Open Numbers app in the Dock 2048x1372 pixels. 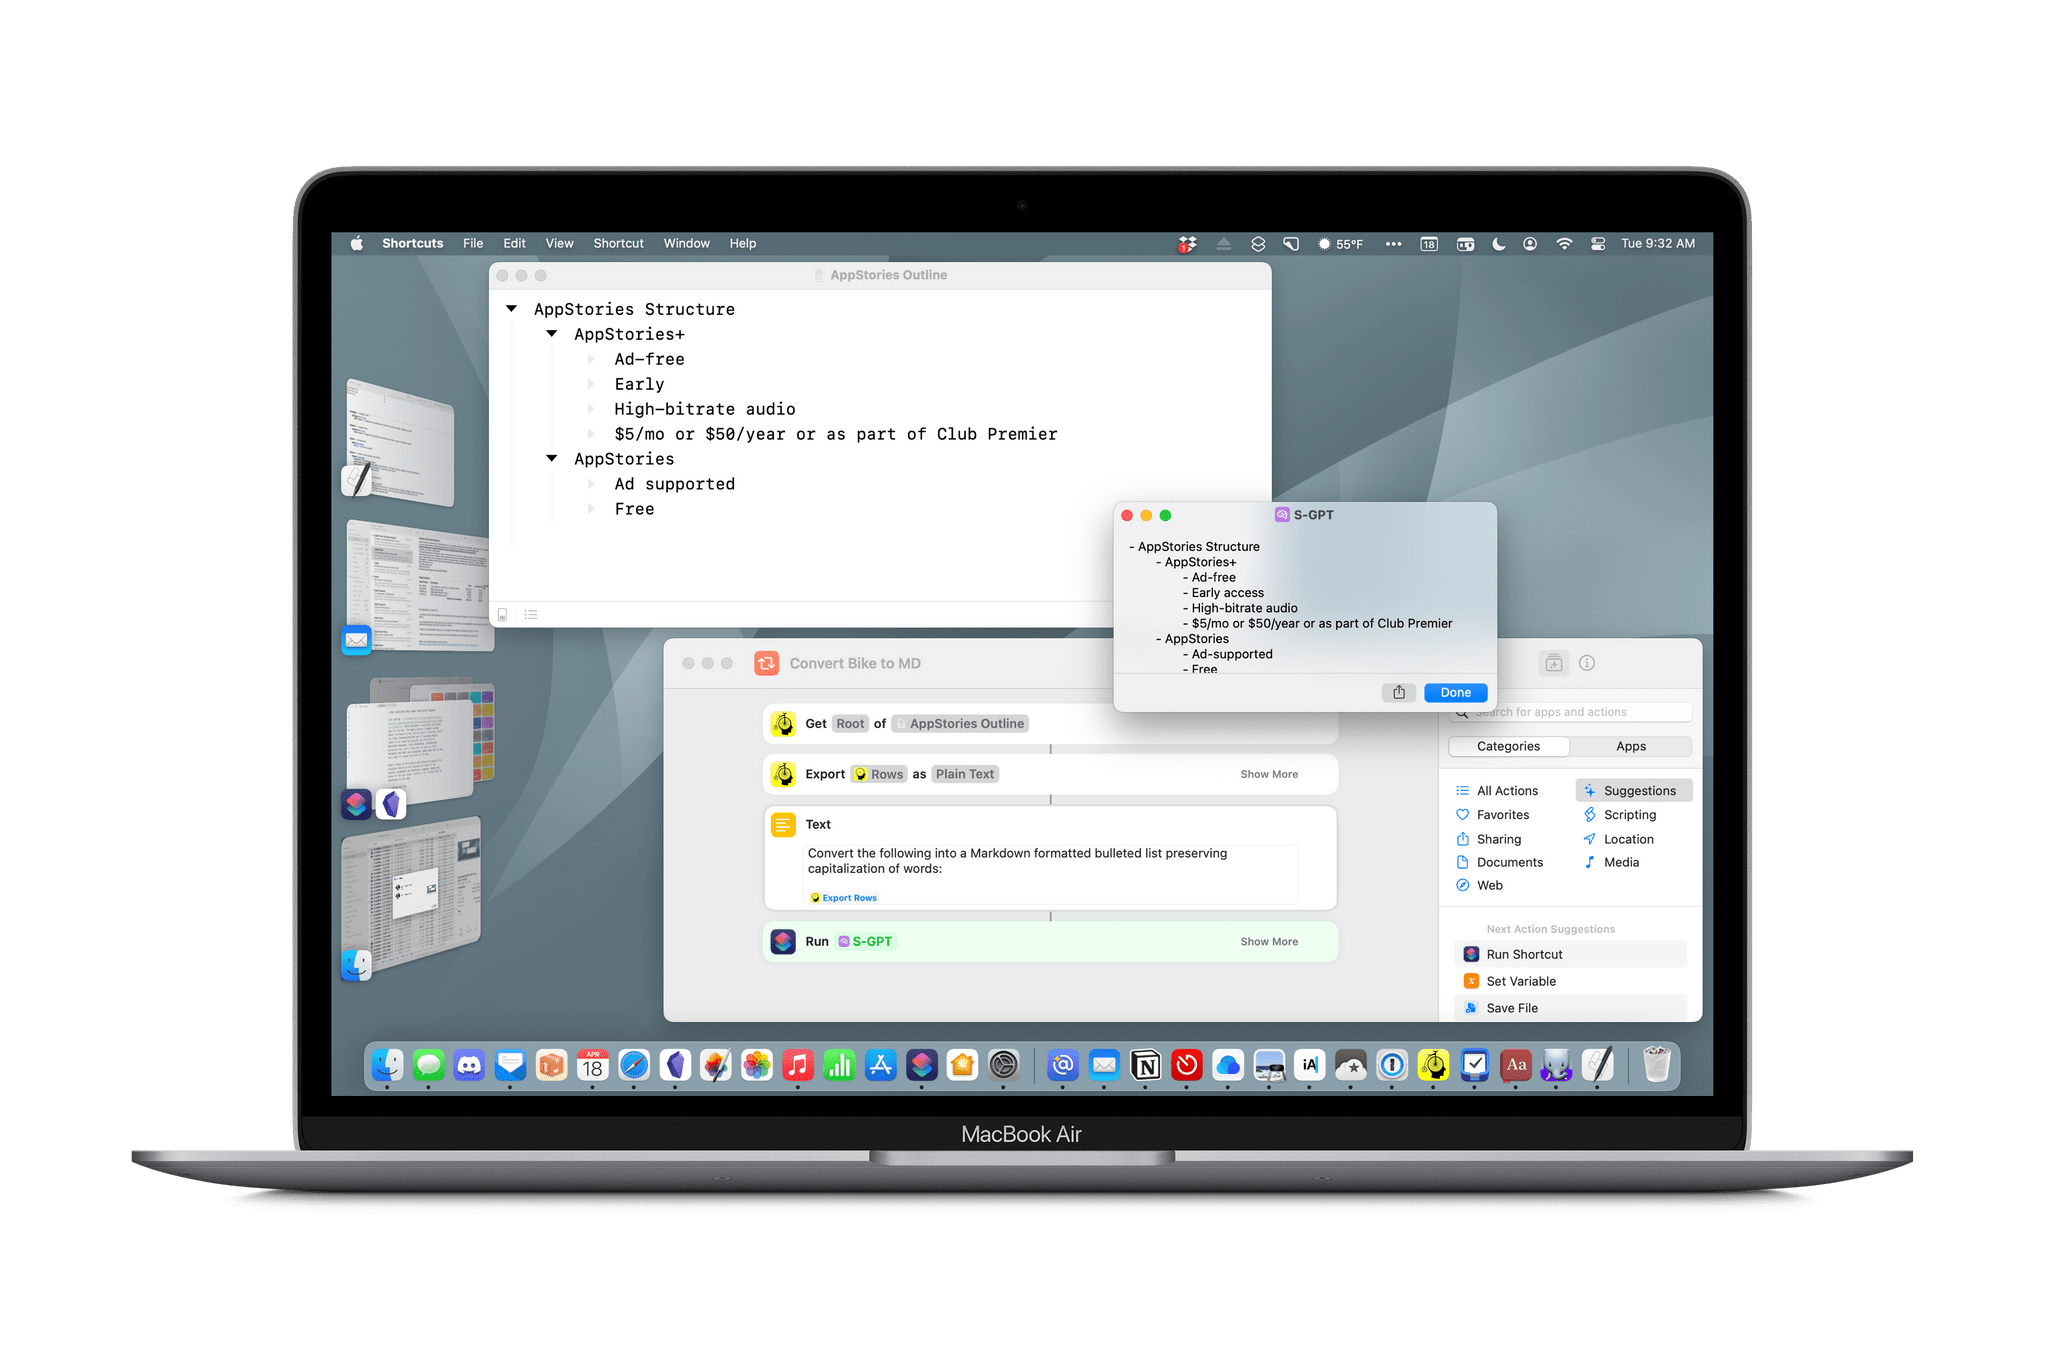pos(839,1065)
